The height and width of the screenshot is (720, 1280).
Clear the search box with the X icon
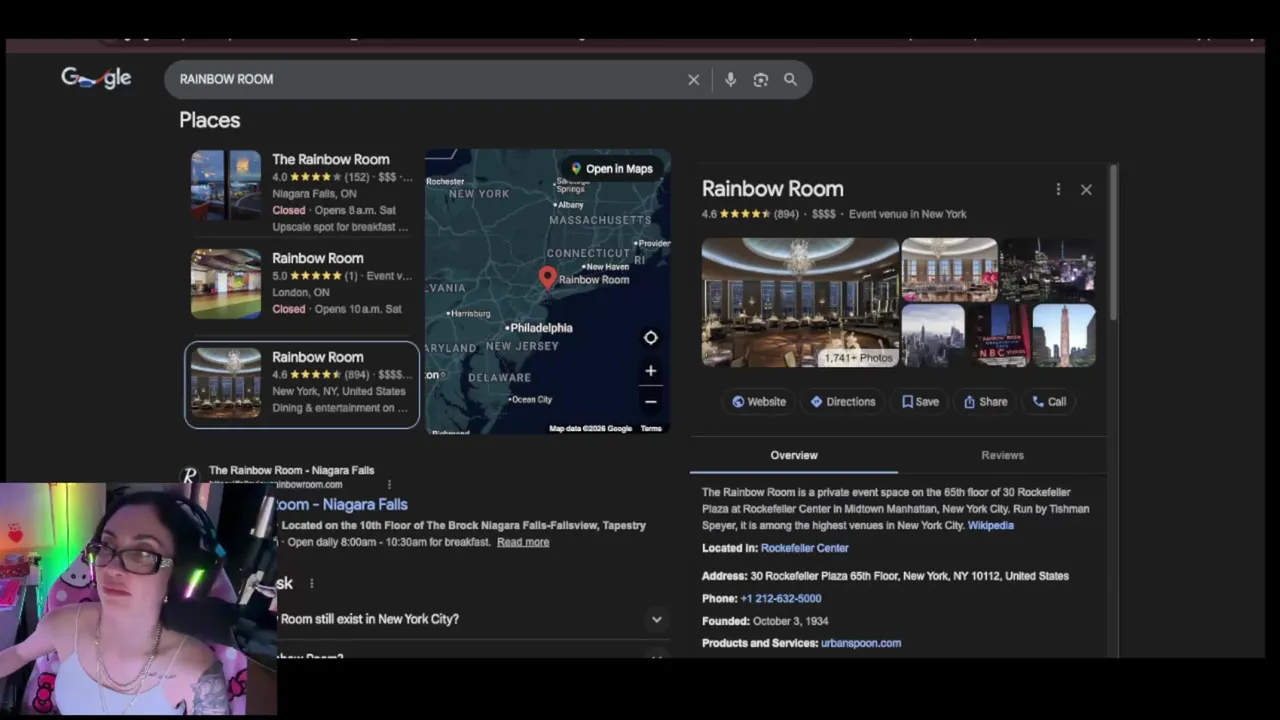(693, 80)
